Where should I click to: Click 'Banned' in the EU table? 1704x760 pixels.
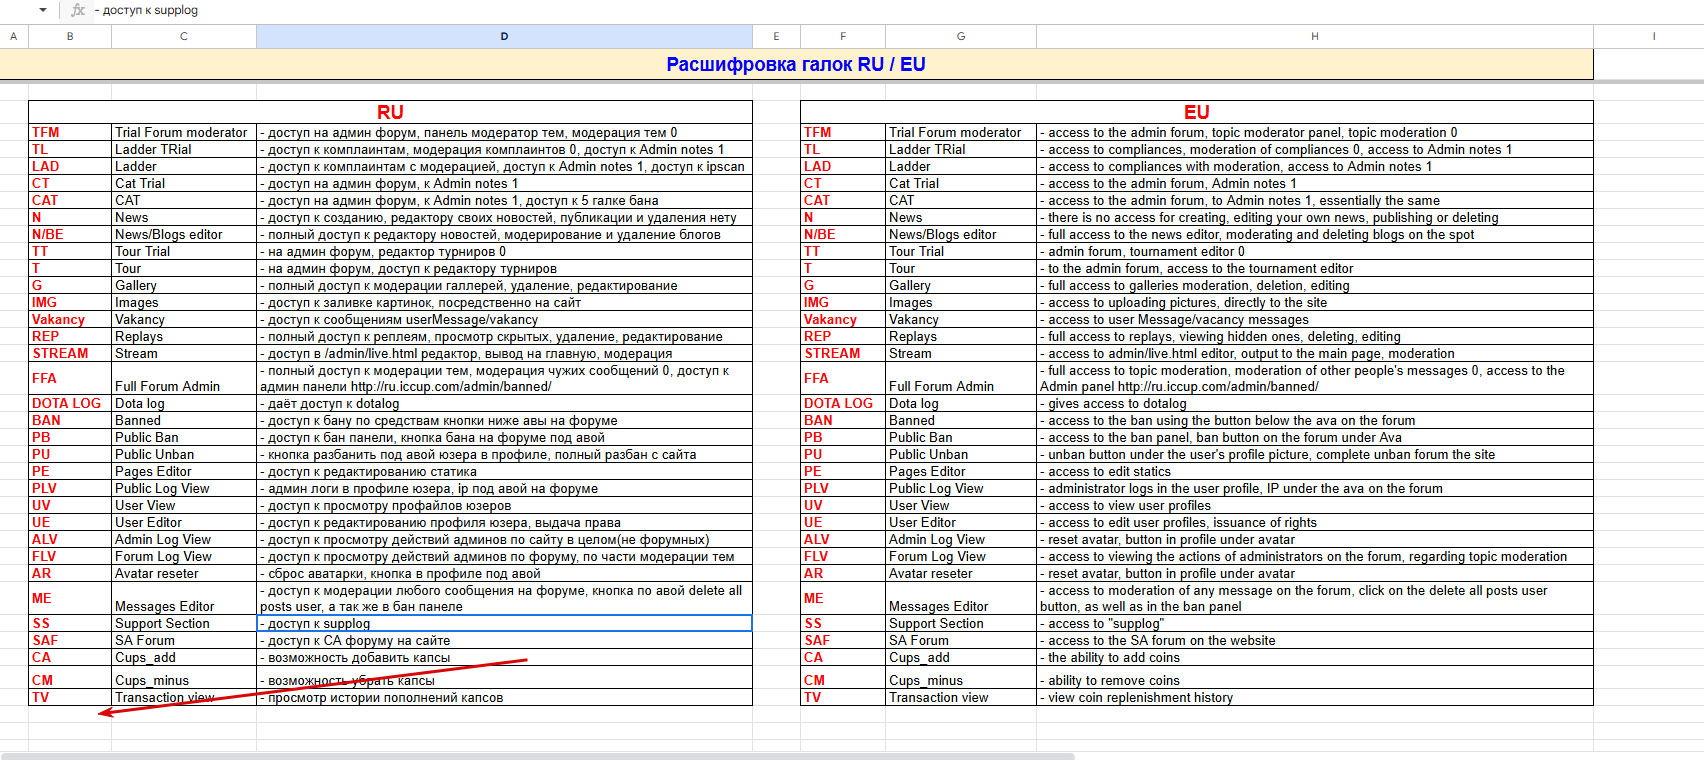tap(912, 420)
